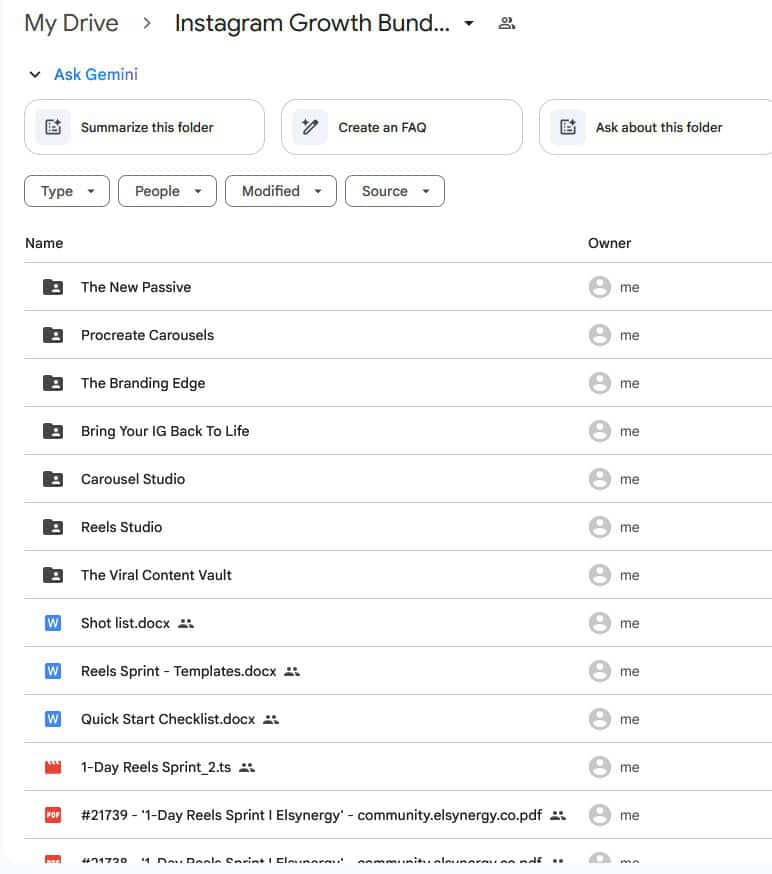
Task: Select The Viral Content Vault folder
Action: coord(156,575)
